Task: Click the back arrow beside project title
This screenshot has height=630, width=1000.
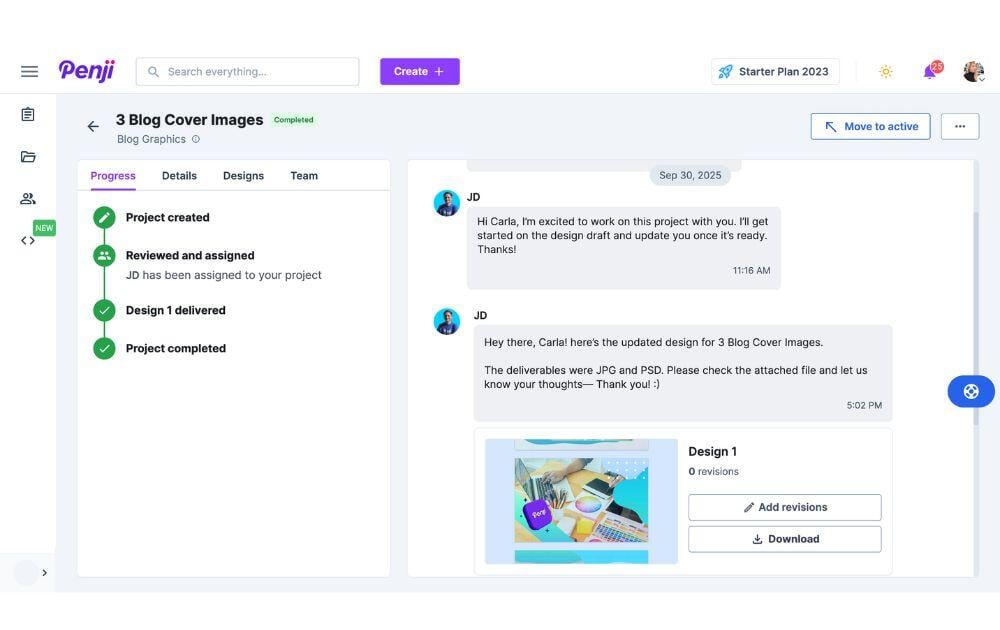Action: pyautogui.click(x=93, y=126)
